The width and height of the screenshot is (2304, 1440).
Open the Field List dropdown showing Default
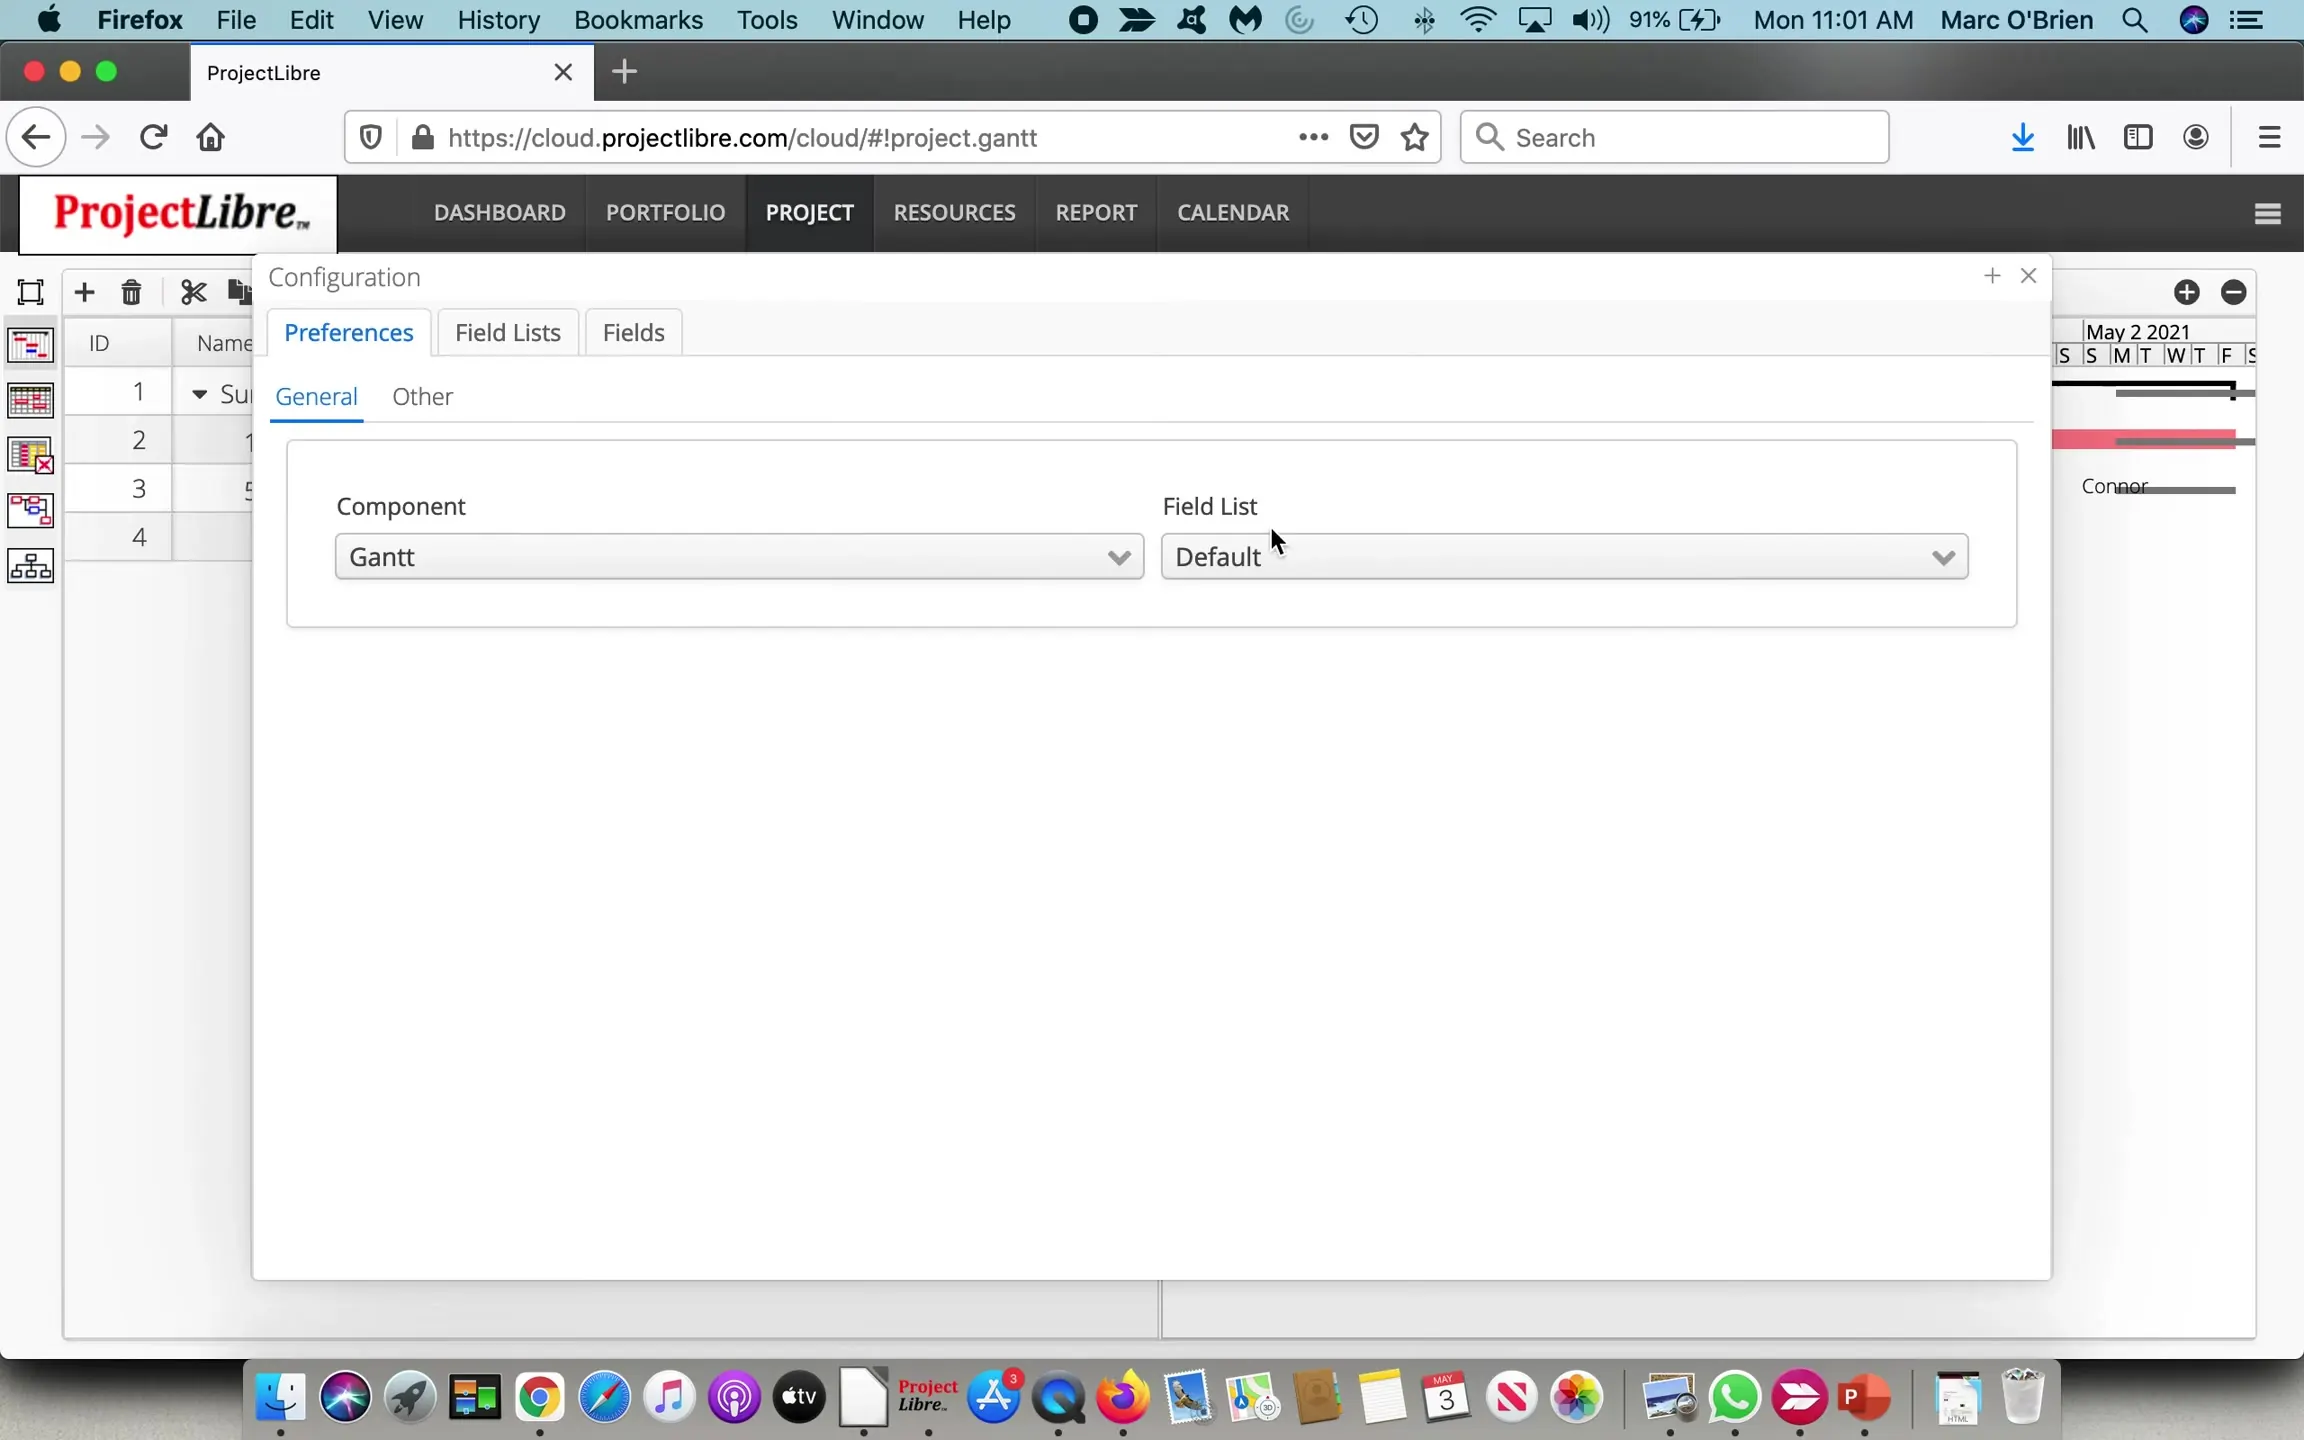(1564, 557)
